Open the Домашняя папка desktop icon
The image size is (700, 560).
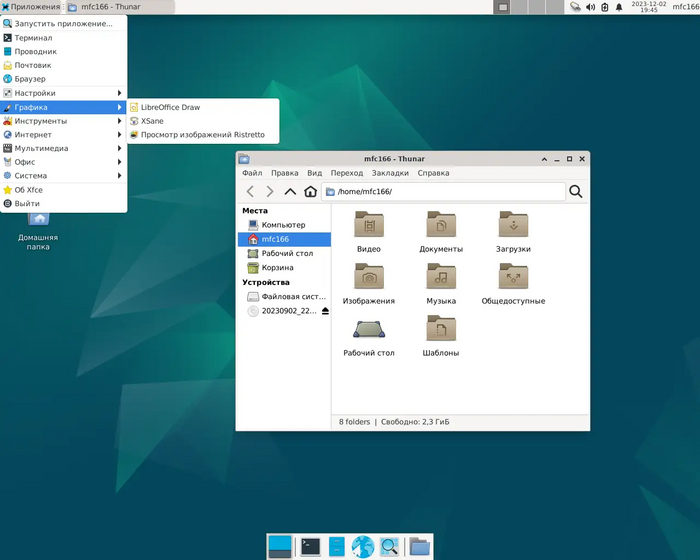38,232
